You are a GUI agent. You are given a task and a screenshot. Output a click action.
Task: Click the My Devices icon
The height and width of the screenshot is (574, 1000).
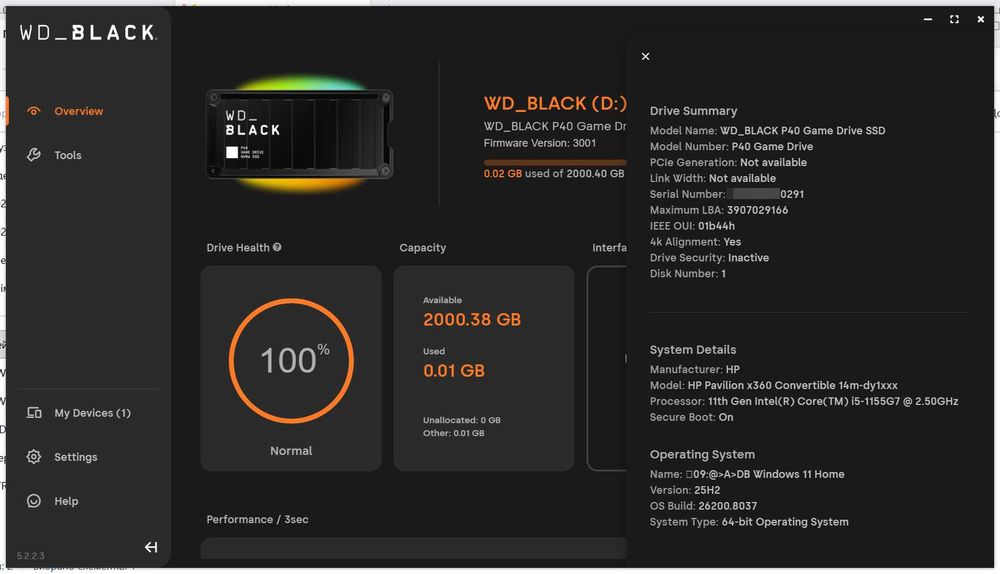pos(34,413)
